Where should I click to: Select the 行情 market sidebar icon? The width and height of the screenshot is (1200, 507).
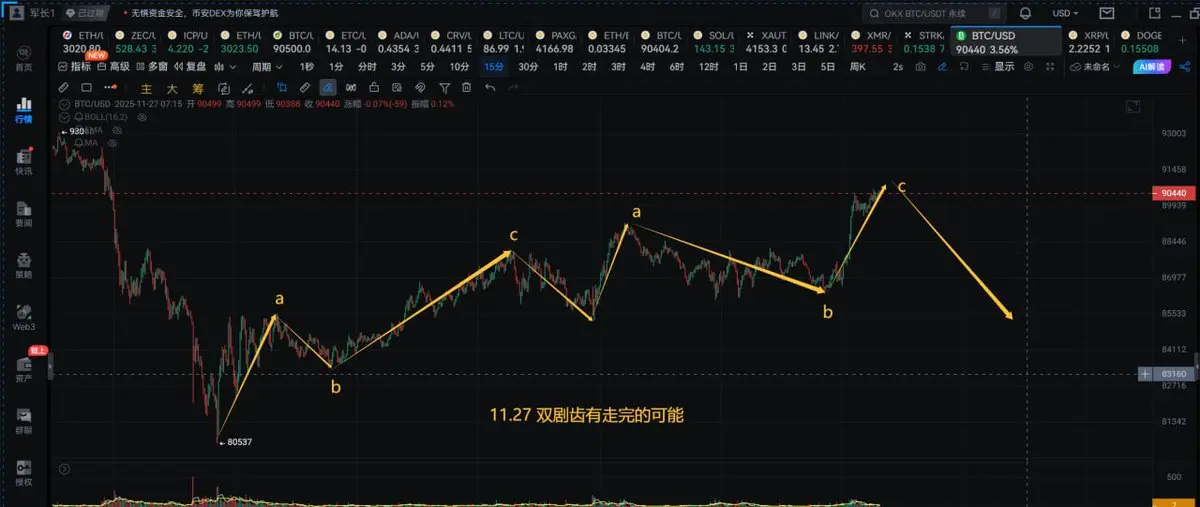(x=22, y=109)
